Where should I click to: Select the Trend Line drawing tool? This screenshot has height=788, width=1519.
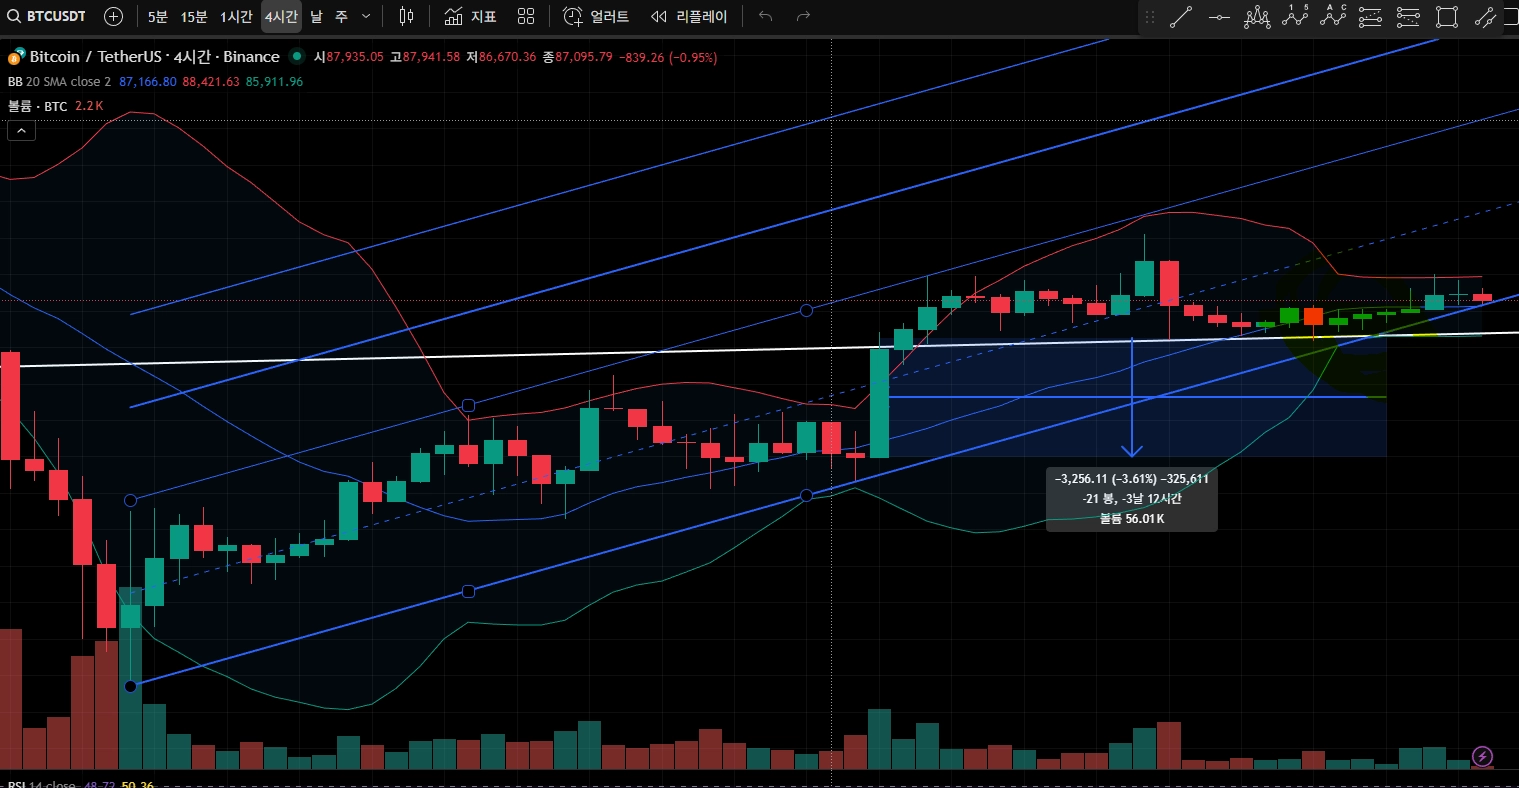[1181, 17]
